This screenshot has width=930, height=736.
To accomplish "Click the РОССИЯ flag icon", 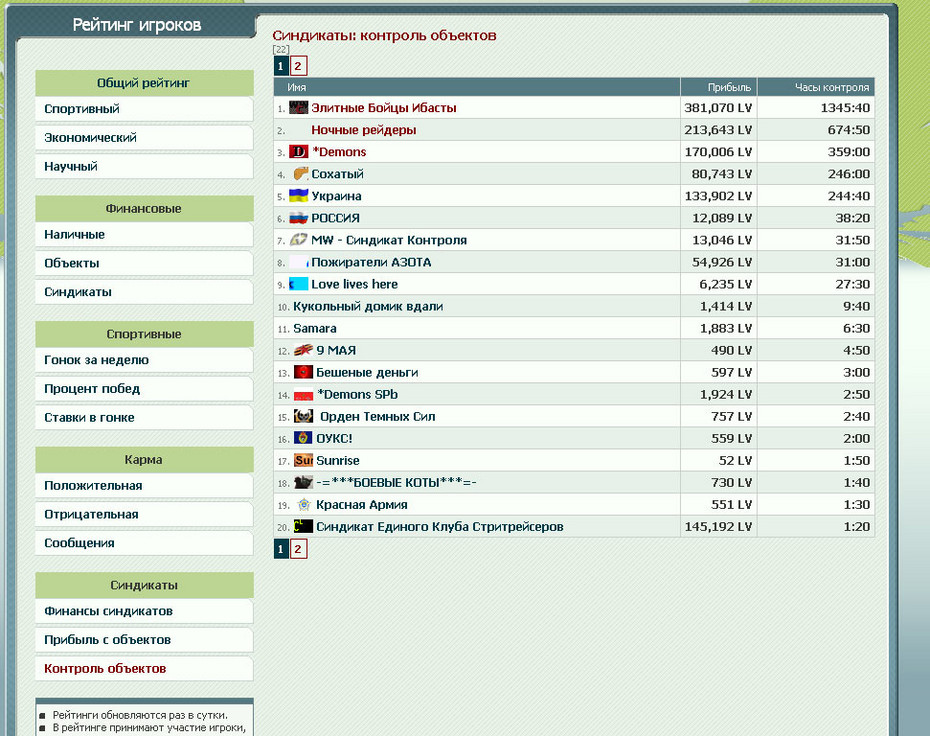I will tap(298, 218).
